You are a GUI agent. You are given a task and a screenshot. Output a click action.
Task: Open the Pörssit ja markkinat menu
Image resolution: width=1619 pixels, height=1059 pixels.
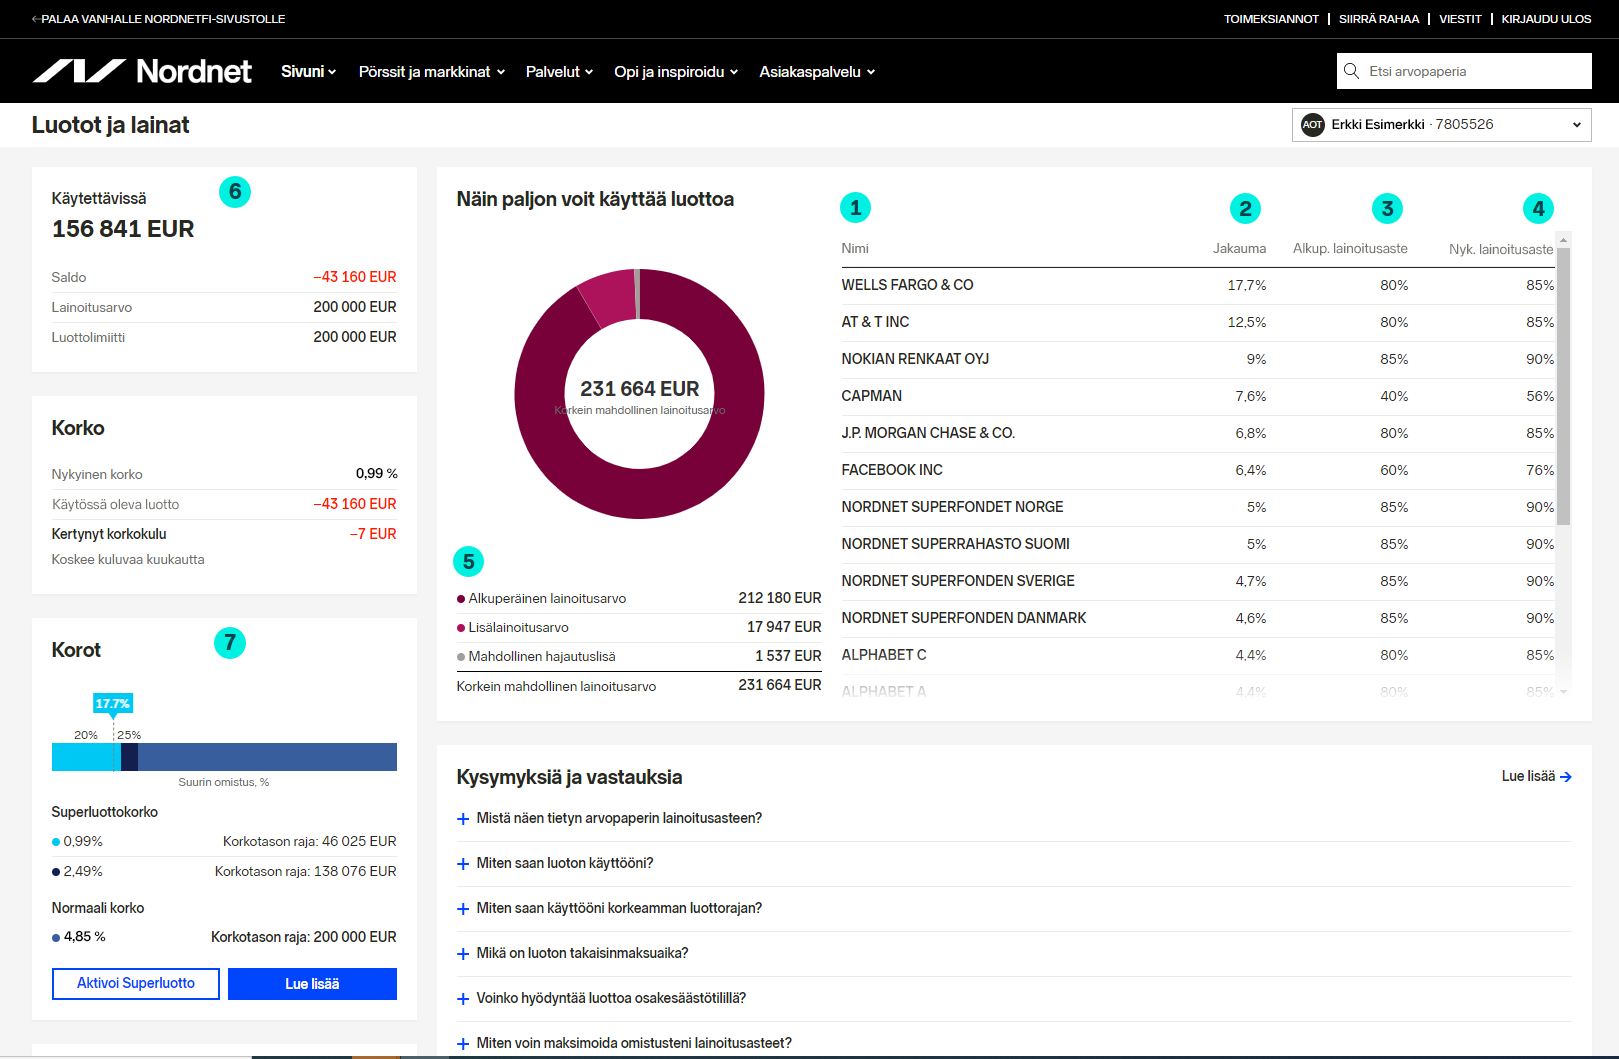pyautogui.click(x=432, y=72)
